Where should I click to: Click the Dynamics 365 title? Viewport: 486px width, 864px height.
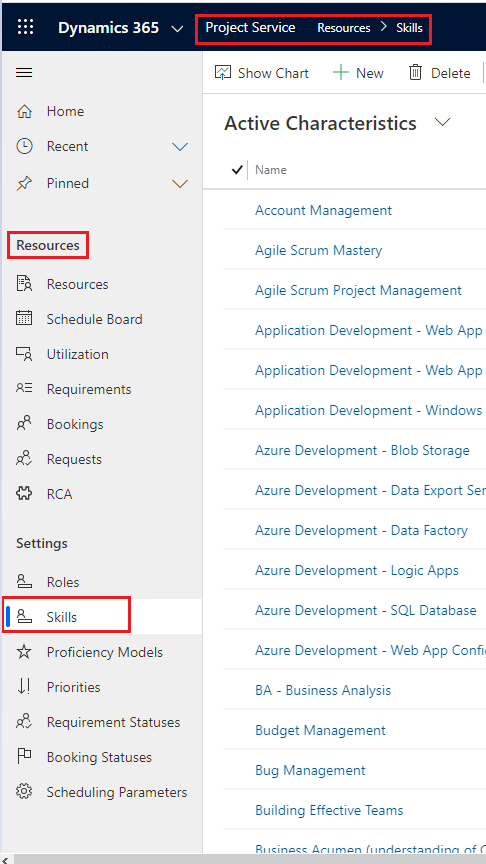pyautogui.click(x=109, y=28)
